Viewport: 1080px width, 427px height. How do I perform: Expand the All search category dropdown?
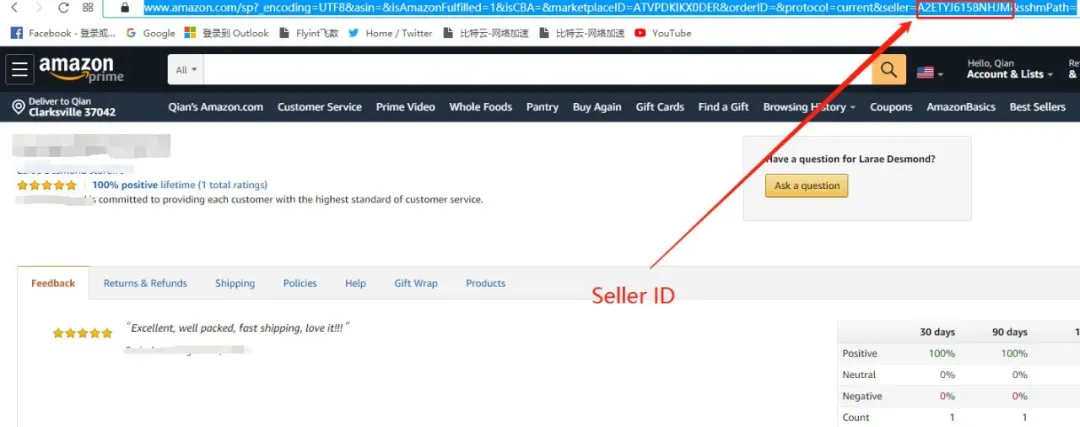tap(186, 70)
